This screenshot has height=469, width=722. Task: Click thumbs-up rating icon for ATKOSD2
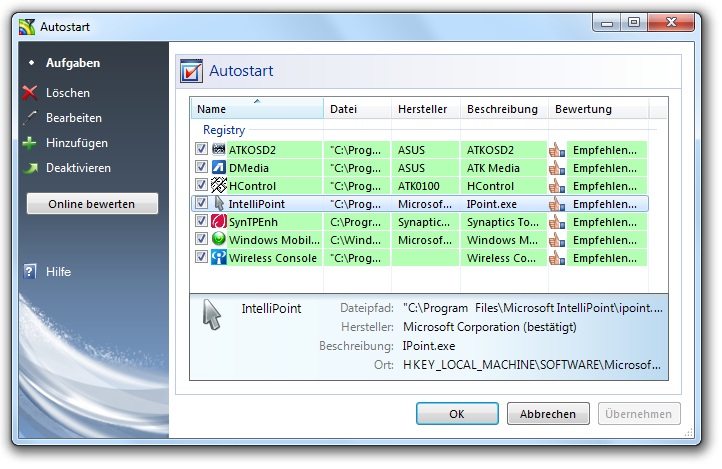click(x=557, y=150)
